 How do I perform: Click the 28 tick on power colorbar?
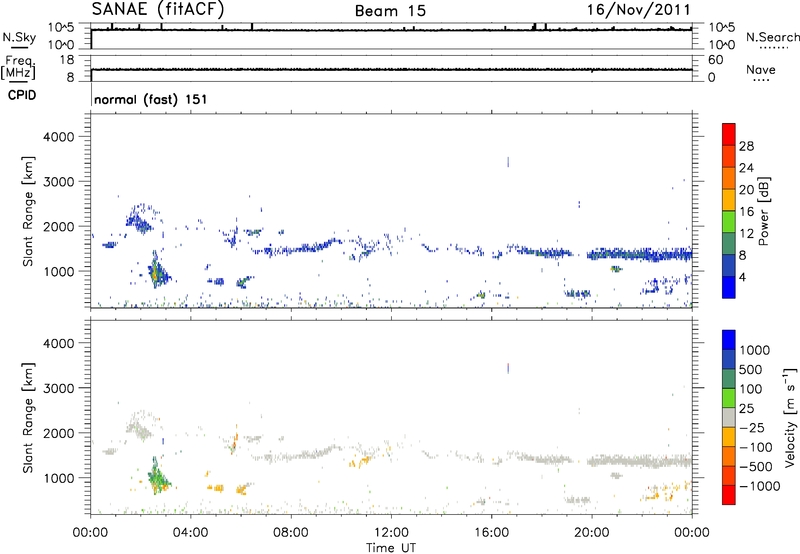point(746,146)
